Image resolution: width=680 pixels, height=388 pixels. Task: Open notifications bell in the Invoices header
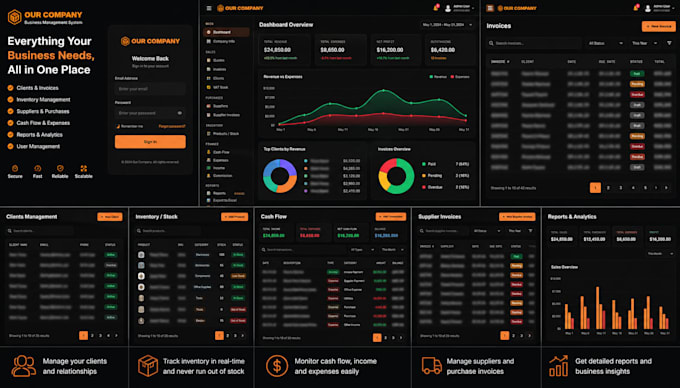pyautogui.click(x=636, y=8)
